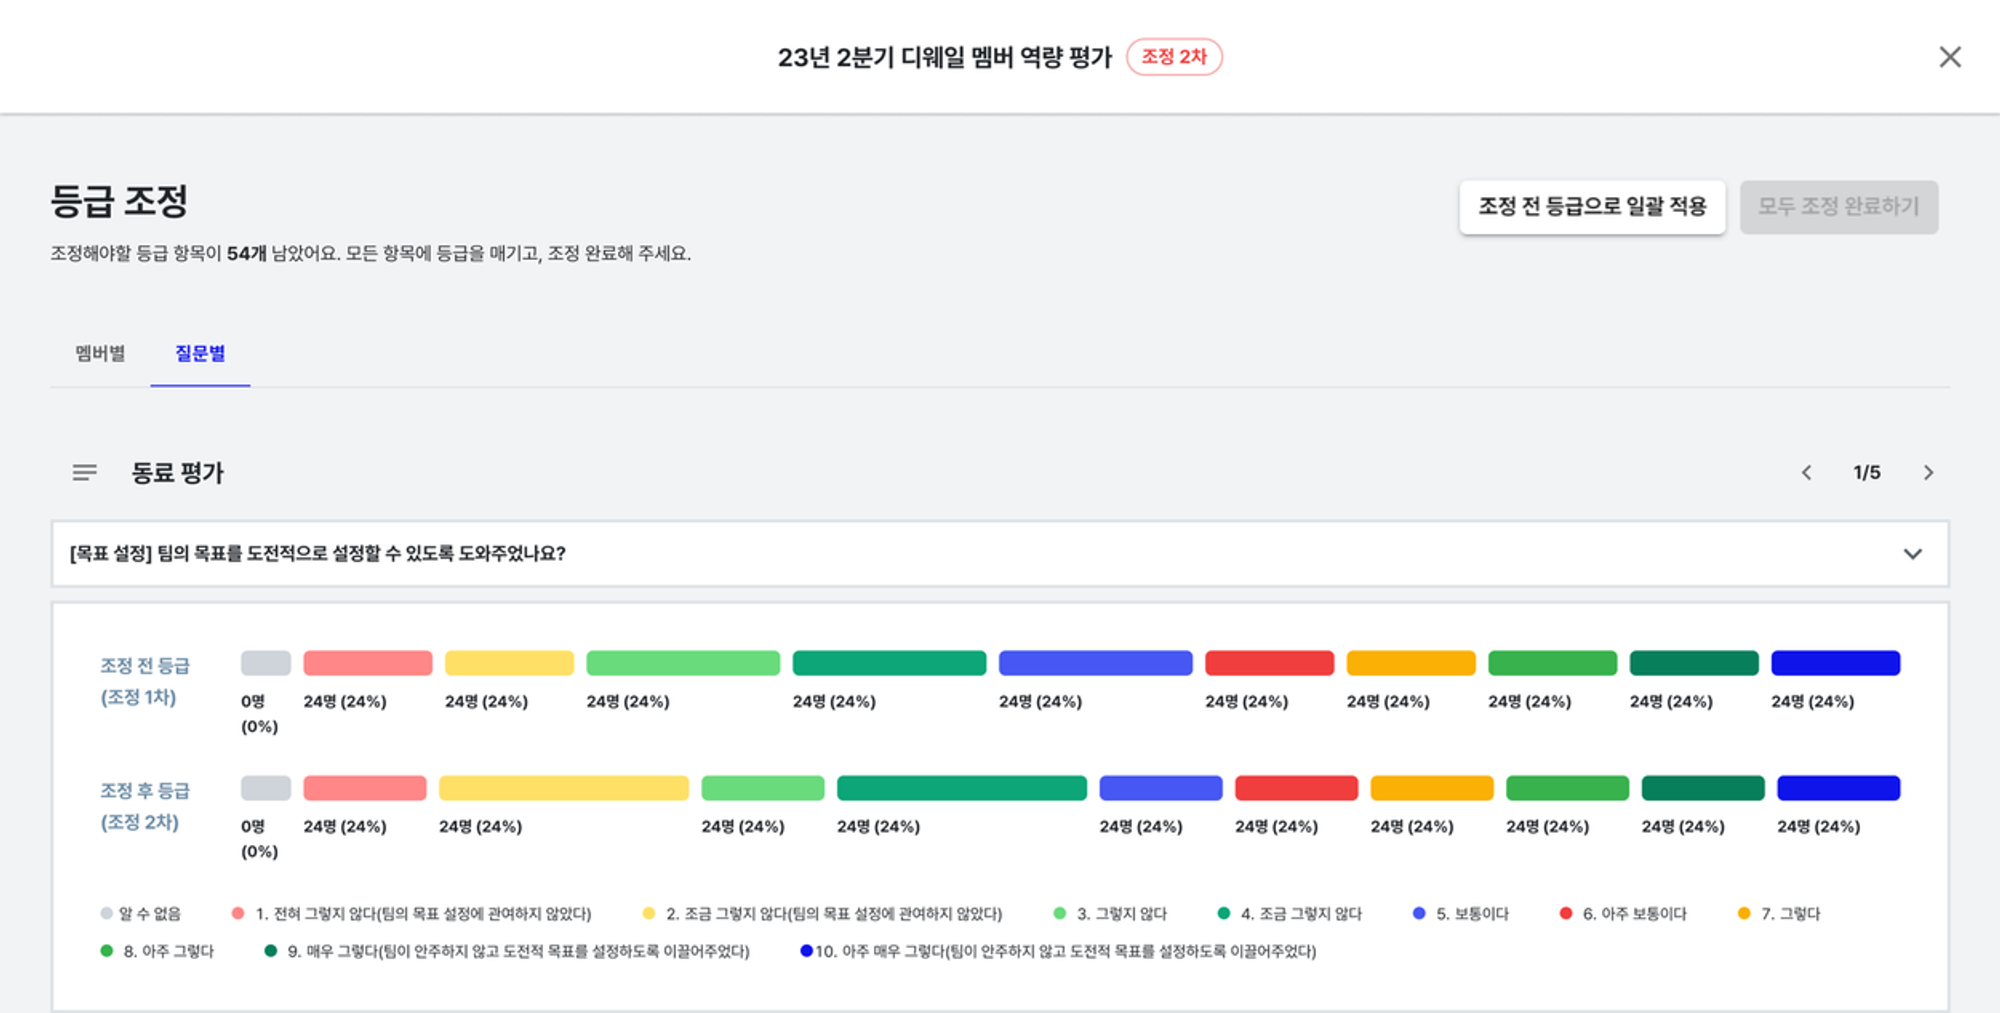Click the left pagination arrow for questions
The height and width of the screenshot is (1013, 2000).
coord(1806,472)
